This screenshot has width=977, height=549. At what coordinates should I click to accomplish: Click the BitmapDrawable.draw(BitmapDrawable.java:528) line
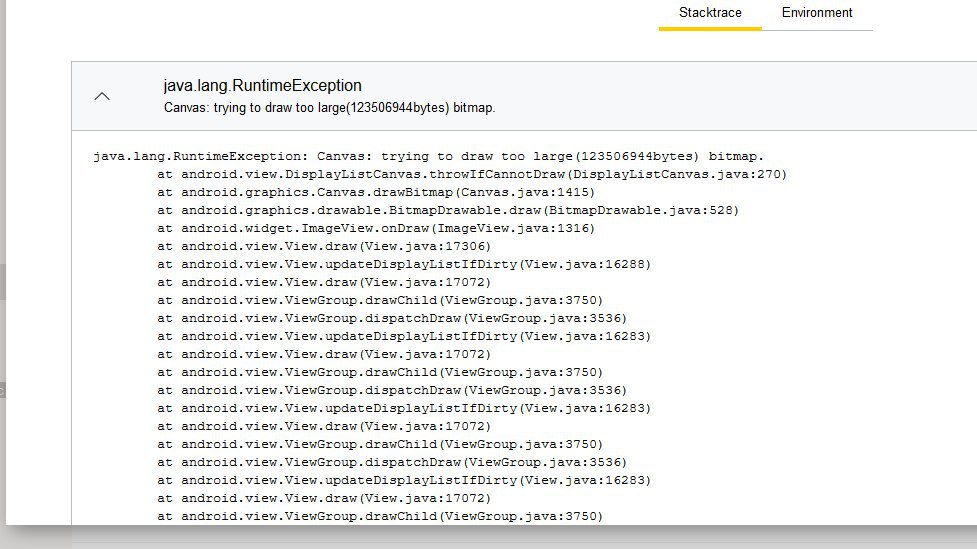pos(447,211)
